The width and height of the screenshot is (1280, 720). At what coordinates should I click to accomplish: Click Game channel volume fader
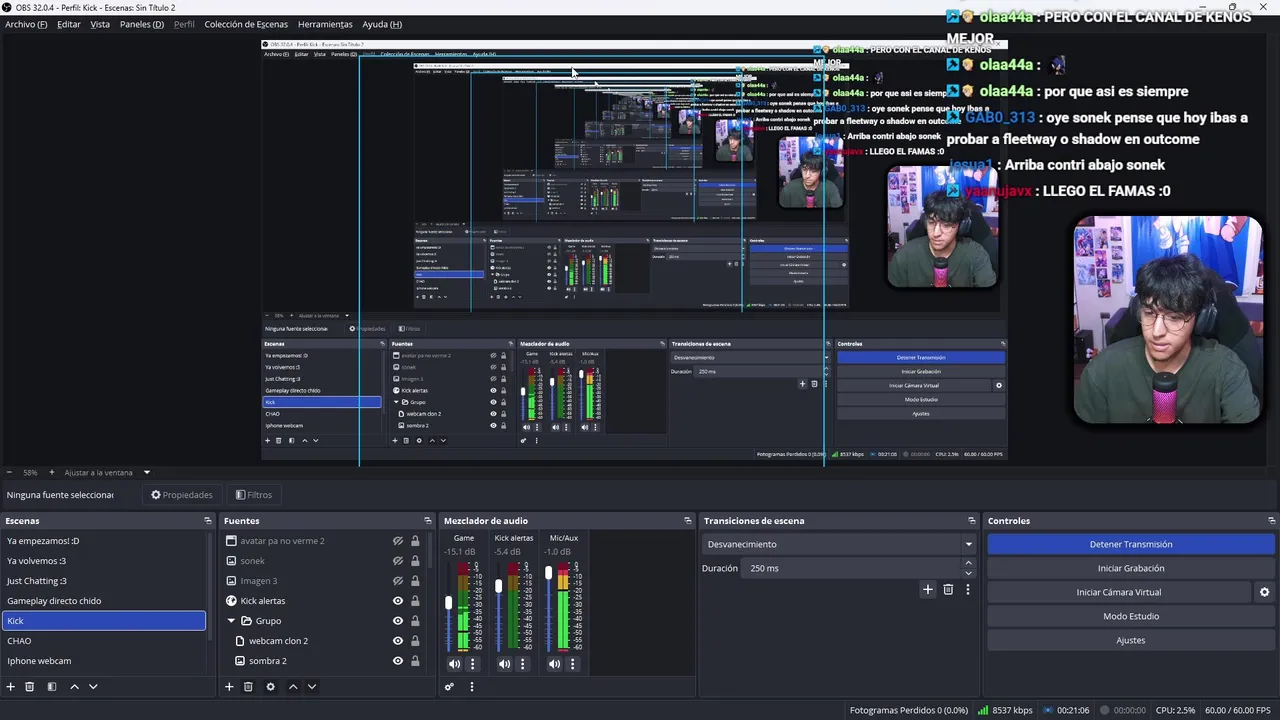click(x=448, y=603)
